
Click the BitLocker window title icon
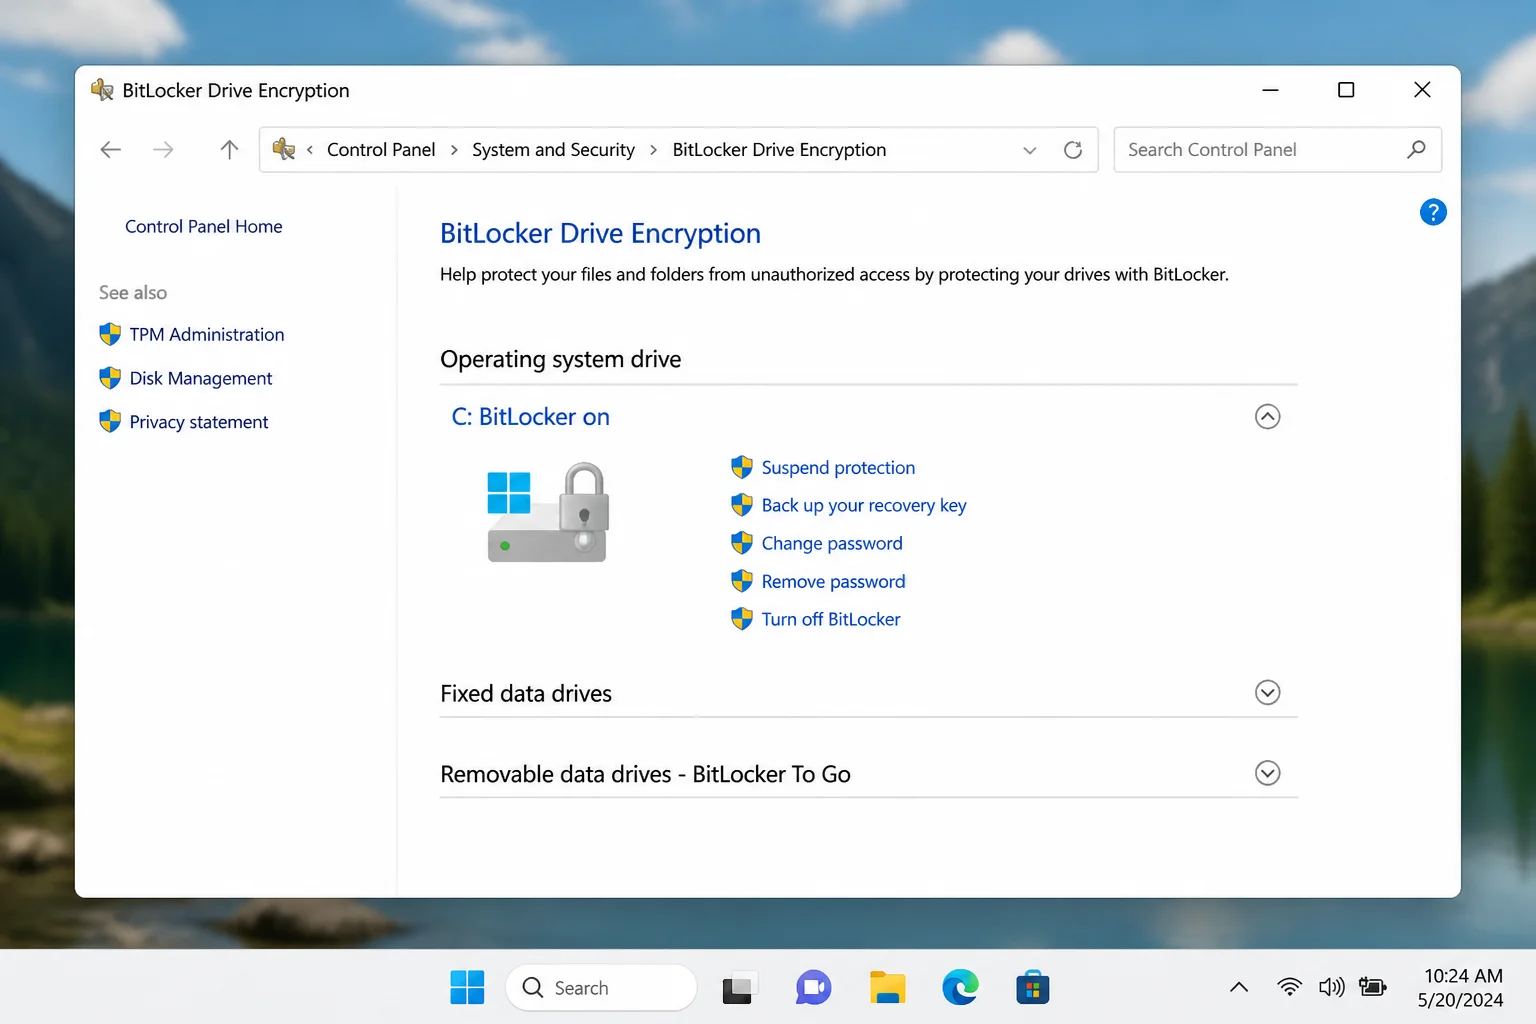102,90
